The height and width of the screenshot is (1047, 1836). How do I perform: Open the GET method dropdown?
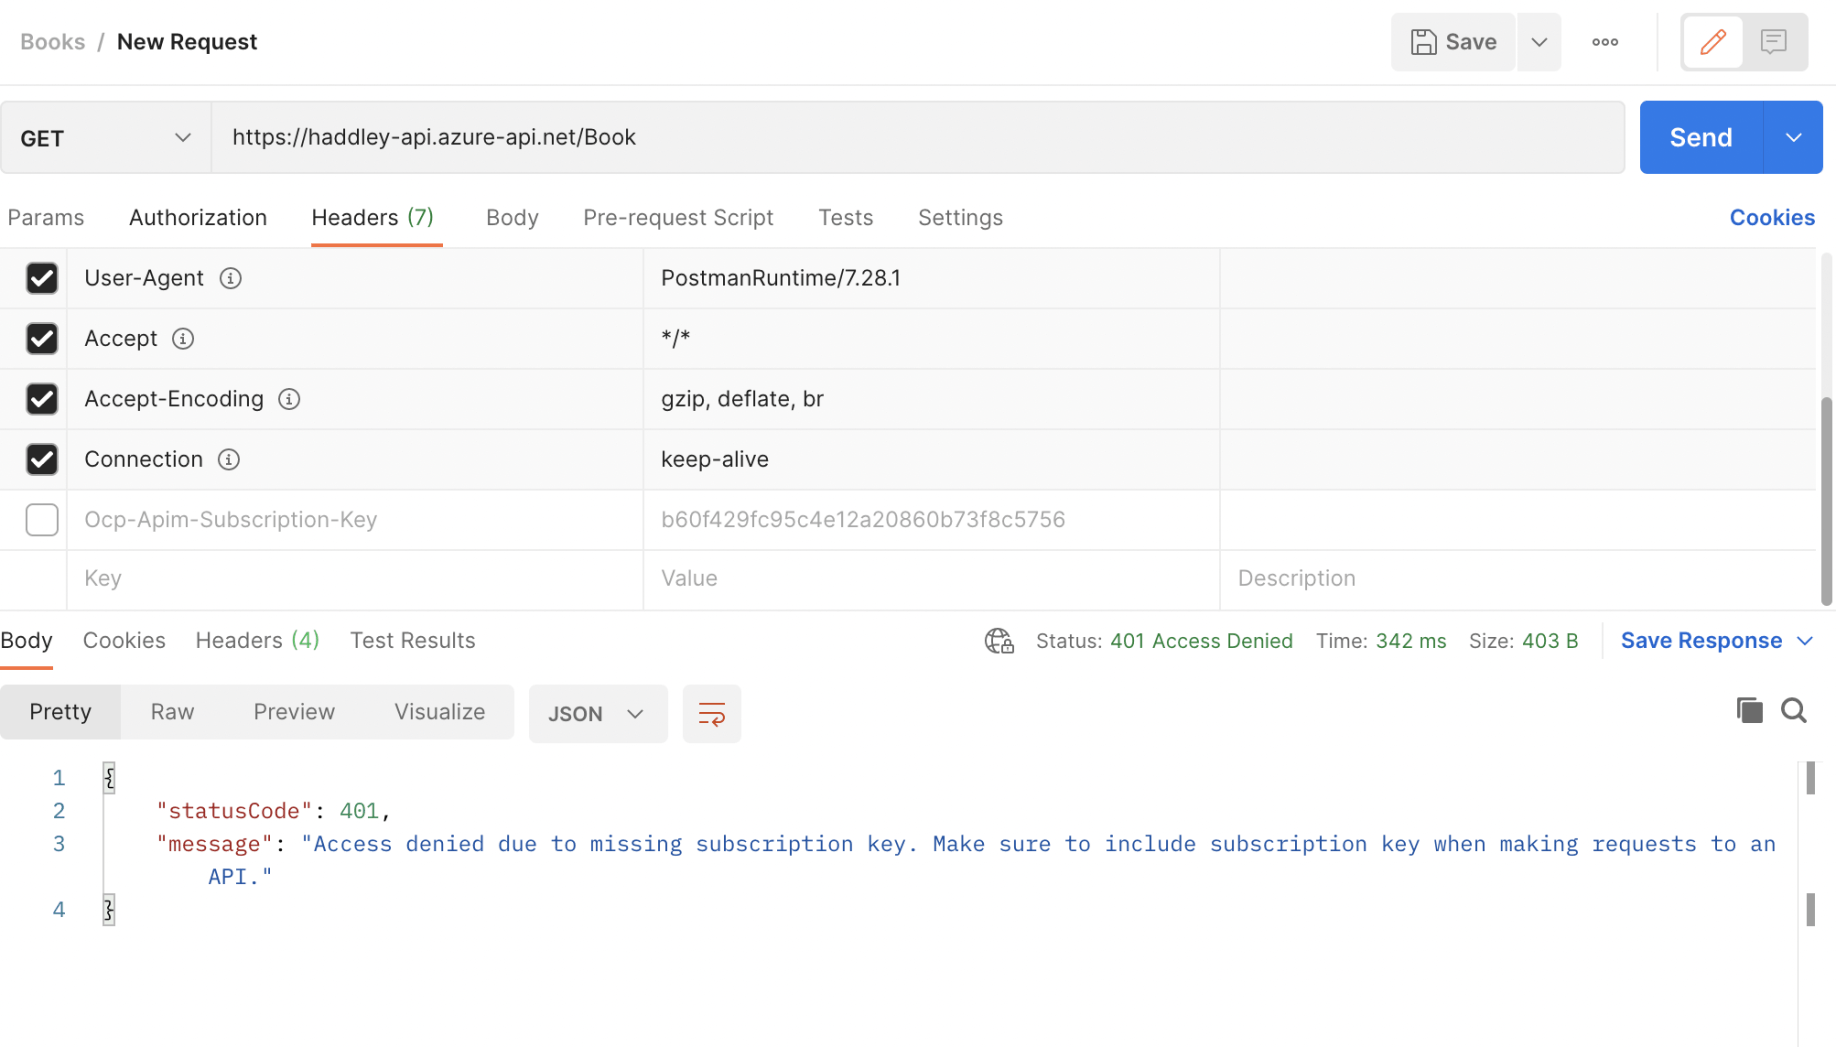click(x=105, y=138)
